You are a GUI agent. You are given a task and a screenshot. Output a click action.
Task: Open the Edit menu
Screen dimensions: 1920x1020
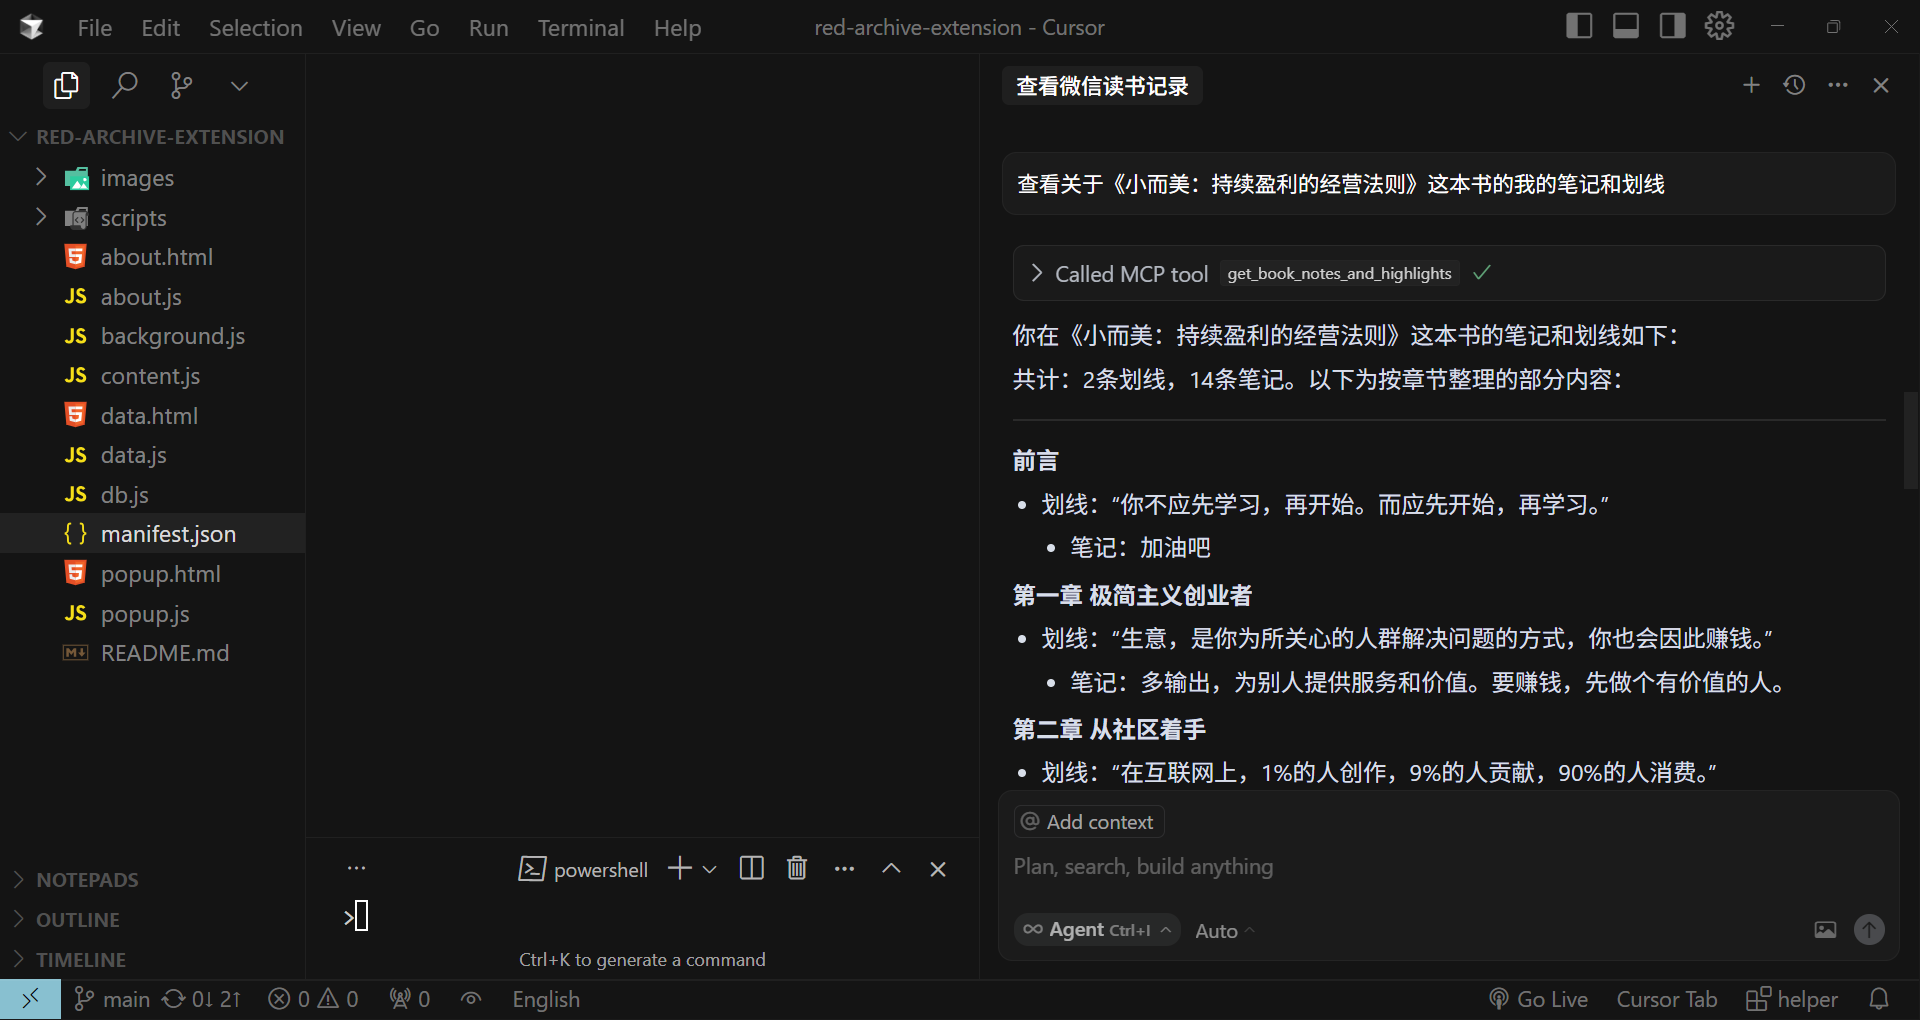tap(160, 28)
